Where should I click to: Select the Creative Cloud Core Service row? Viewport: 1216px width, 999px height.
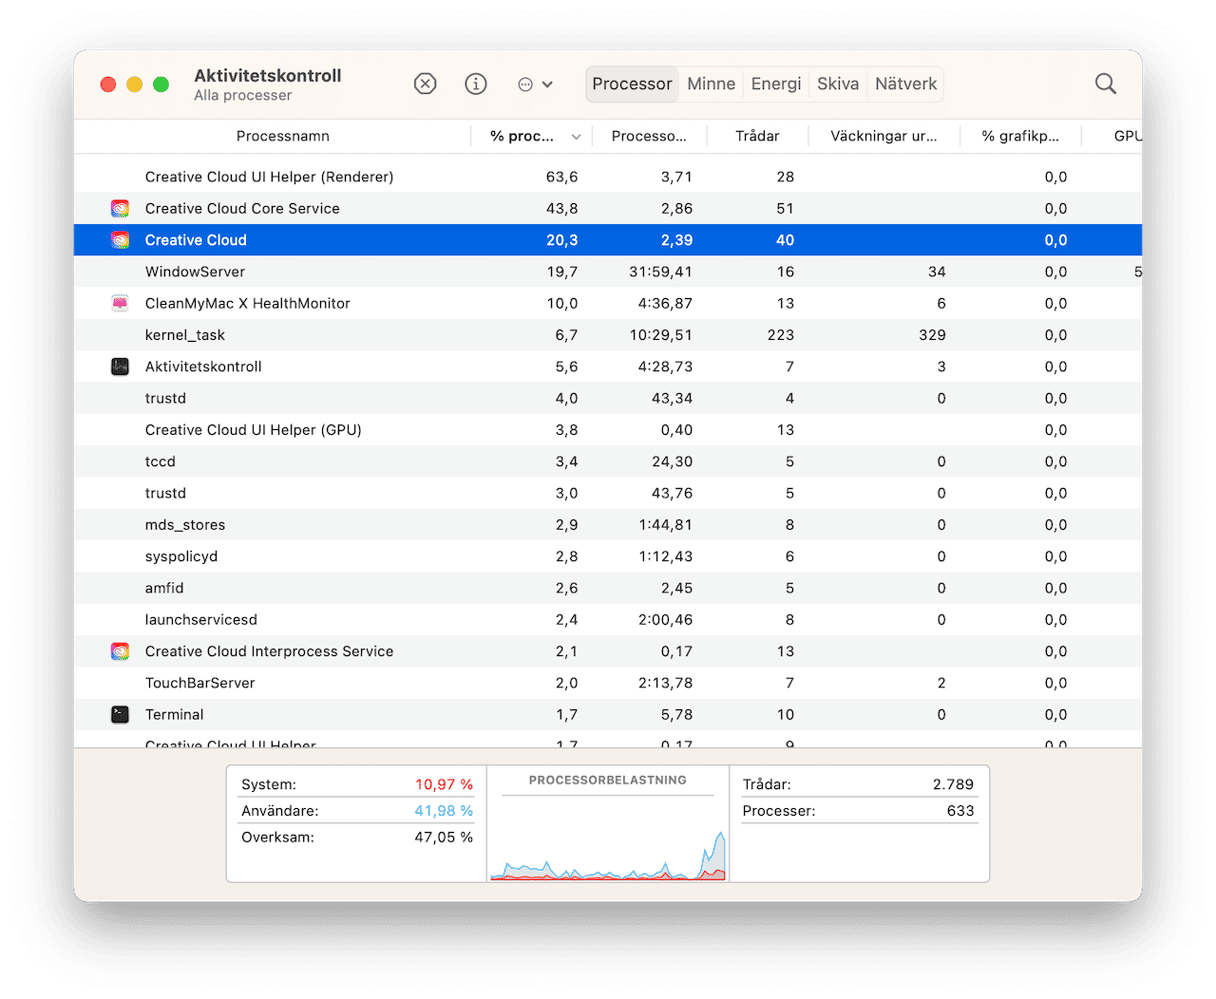click(608, 208)
